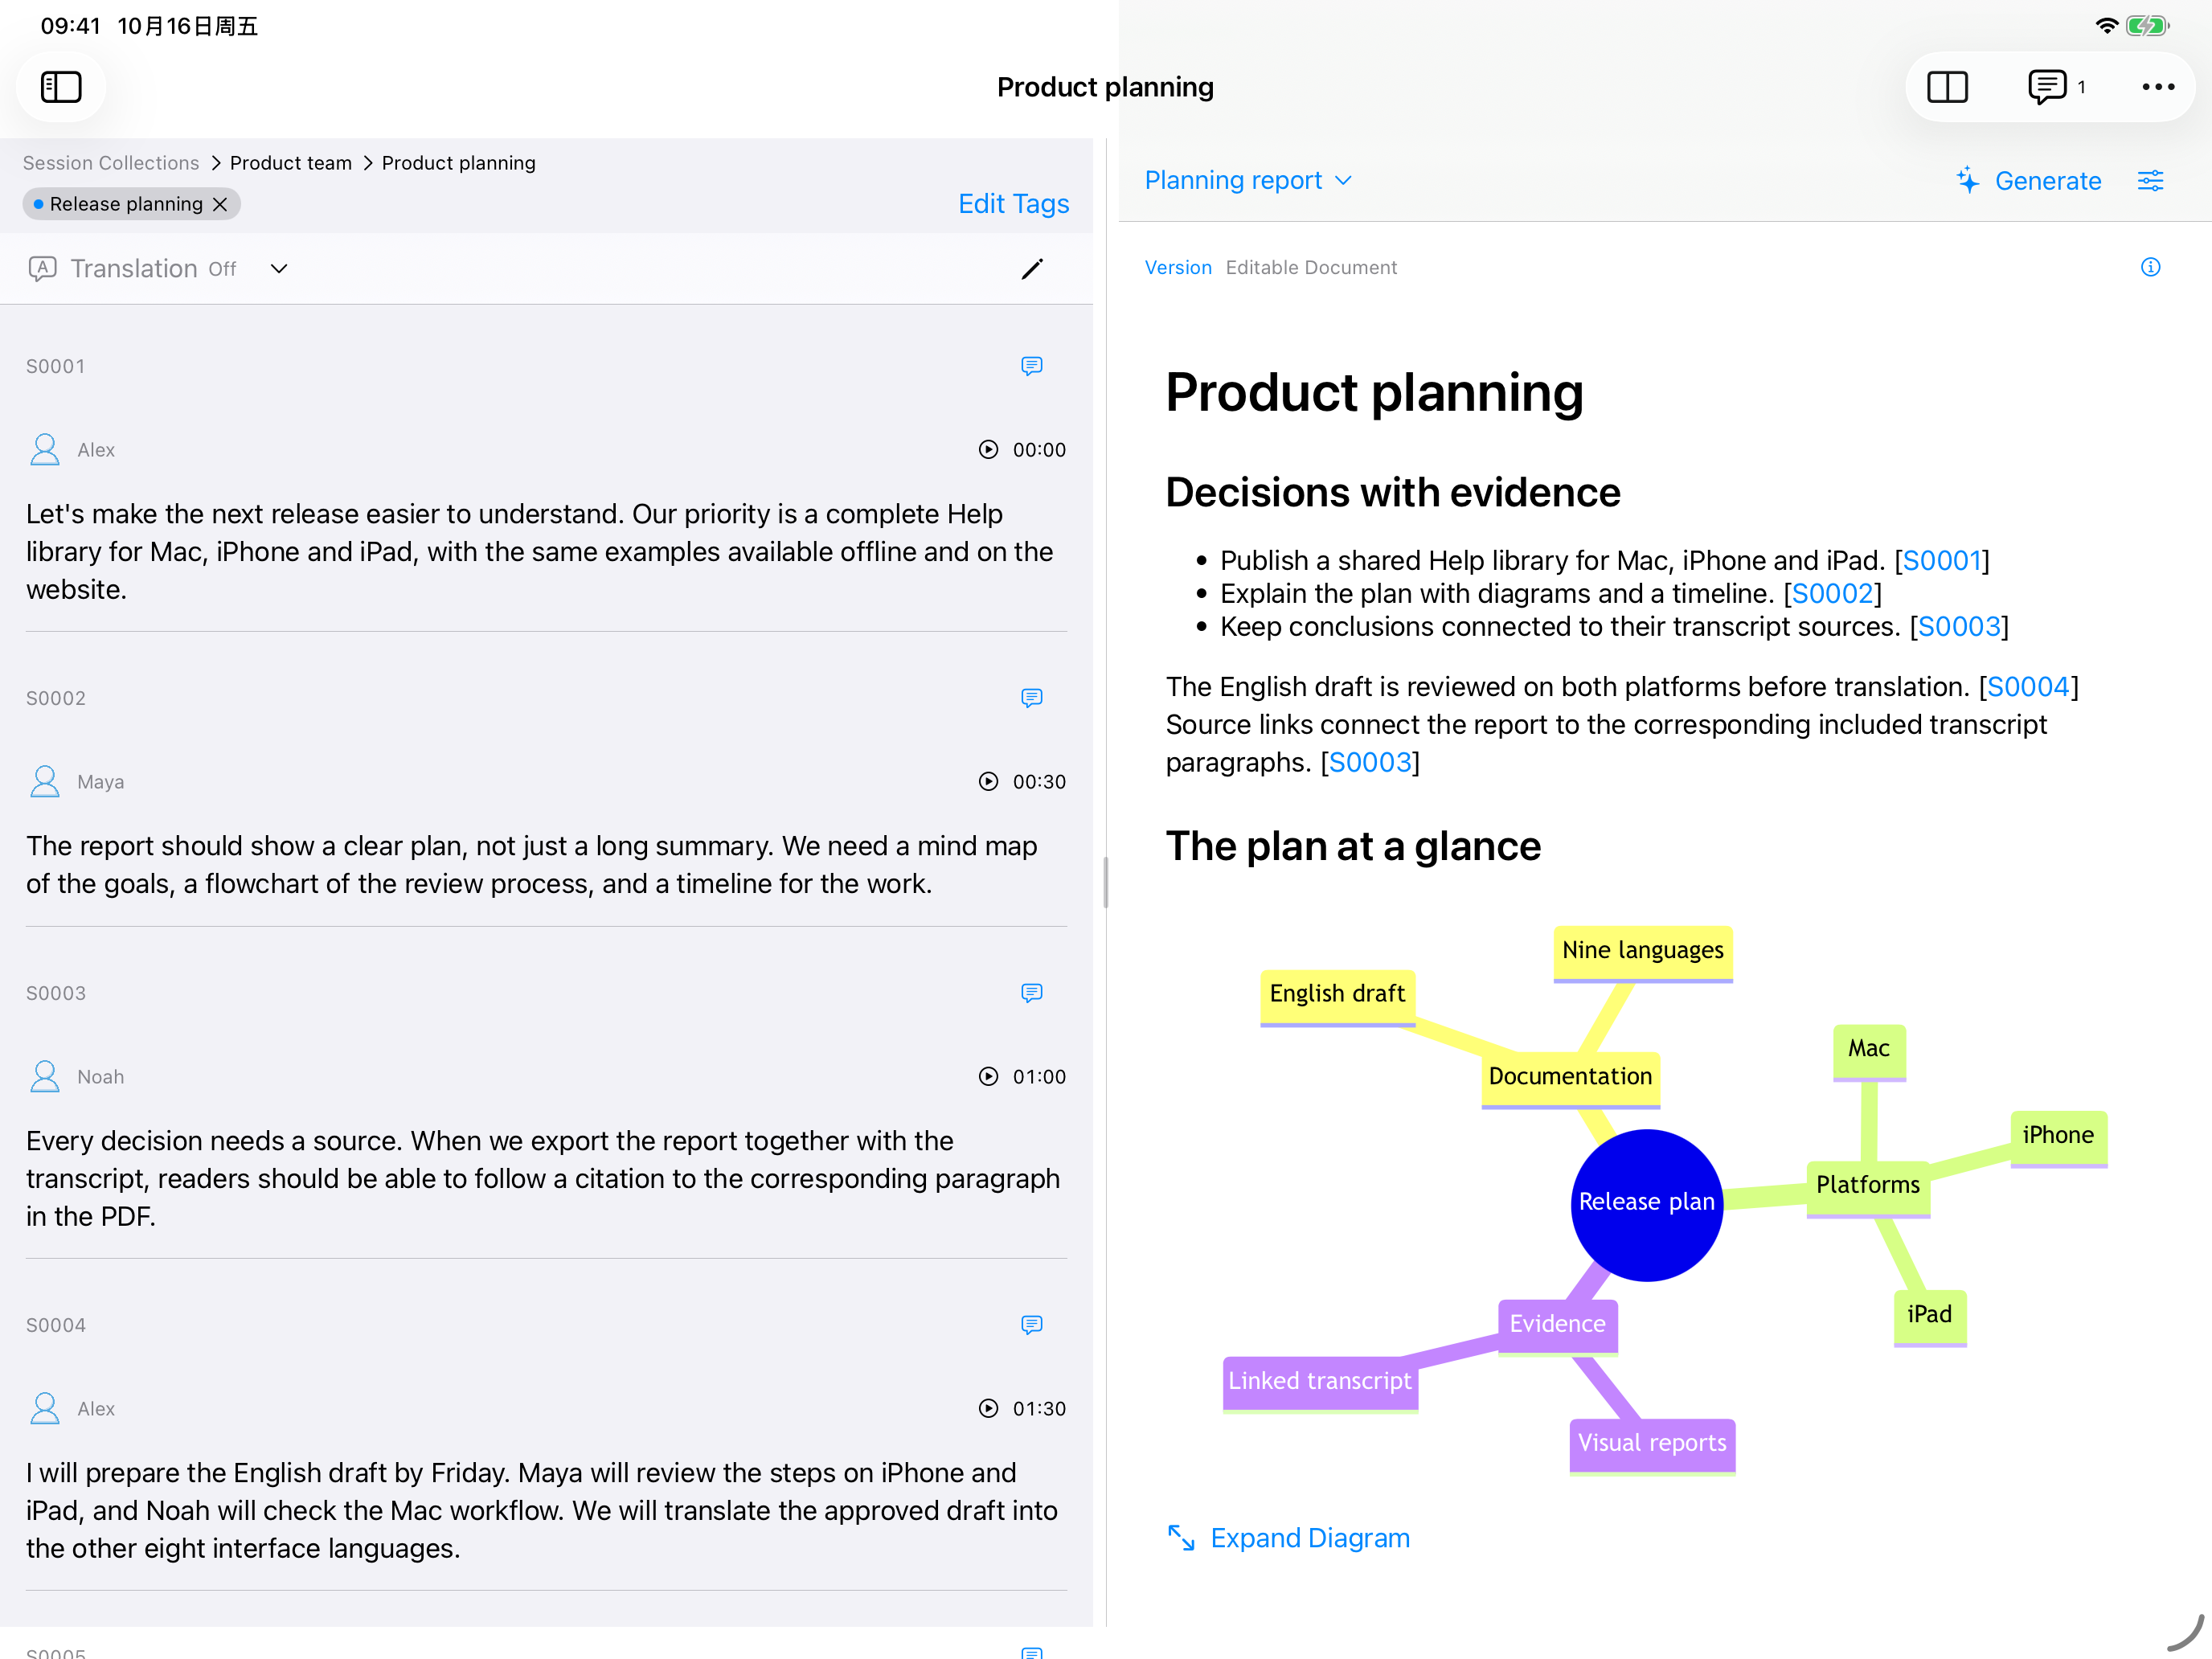The height and width of the screenshot is (1659, 2212).
Task: Add comment to segment S0001
Action: pos(1032,366)
